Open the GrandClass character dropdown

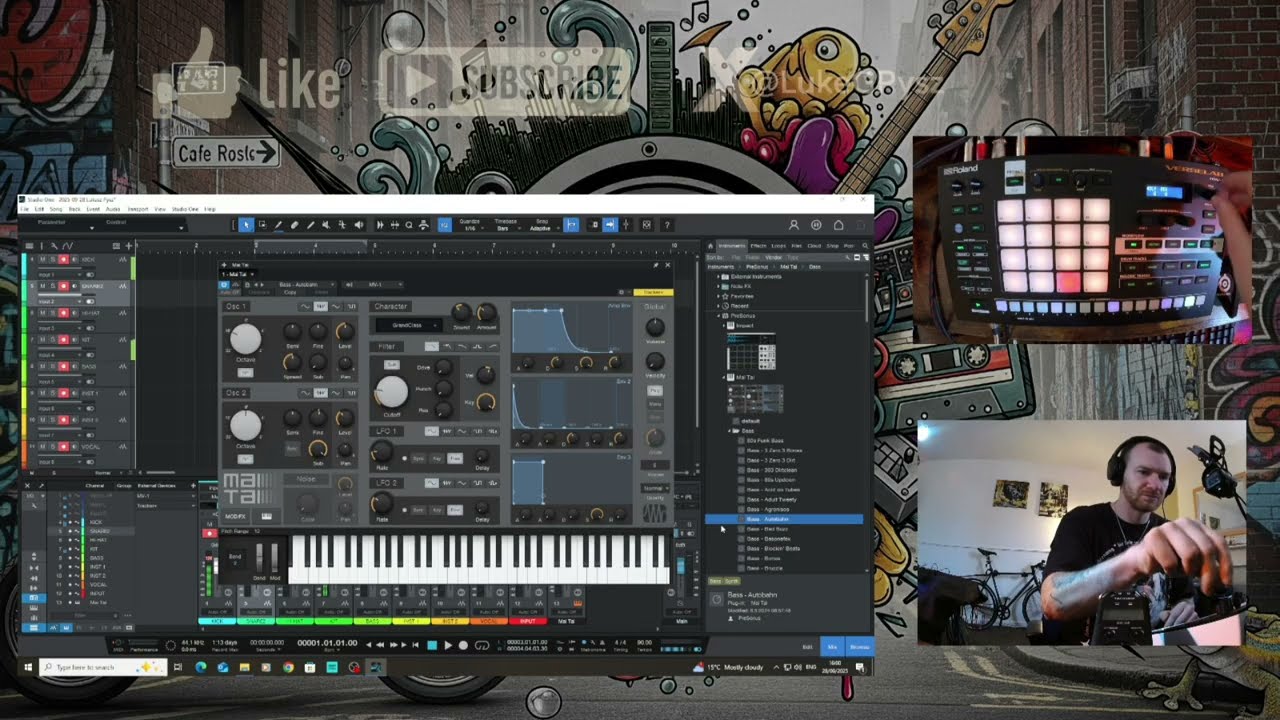[409, 325]
